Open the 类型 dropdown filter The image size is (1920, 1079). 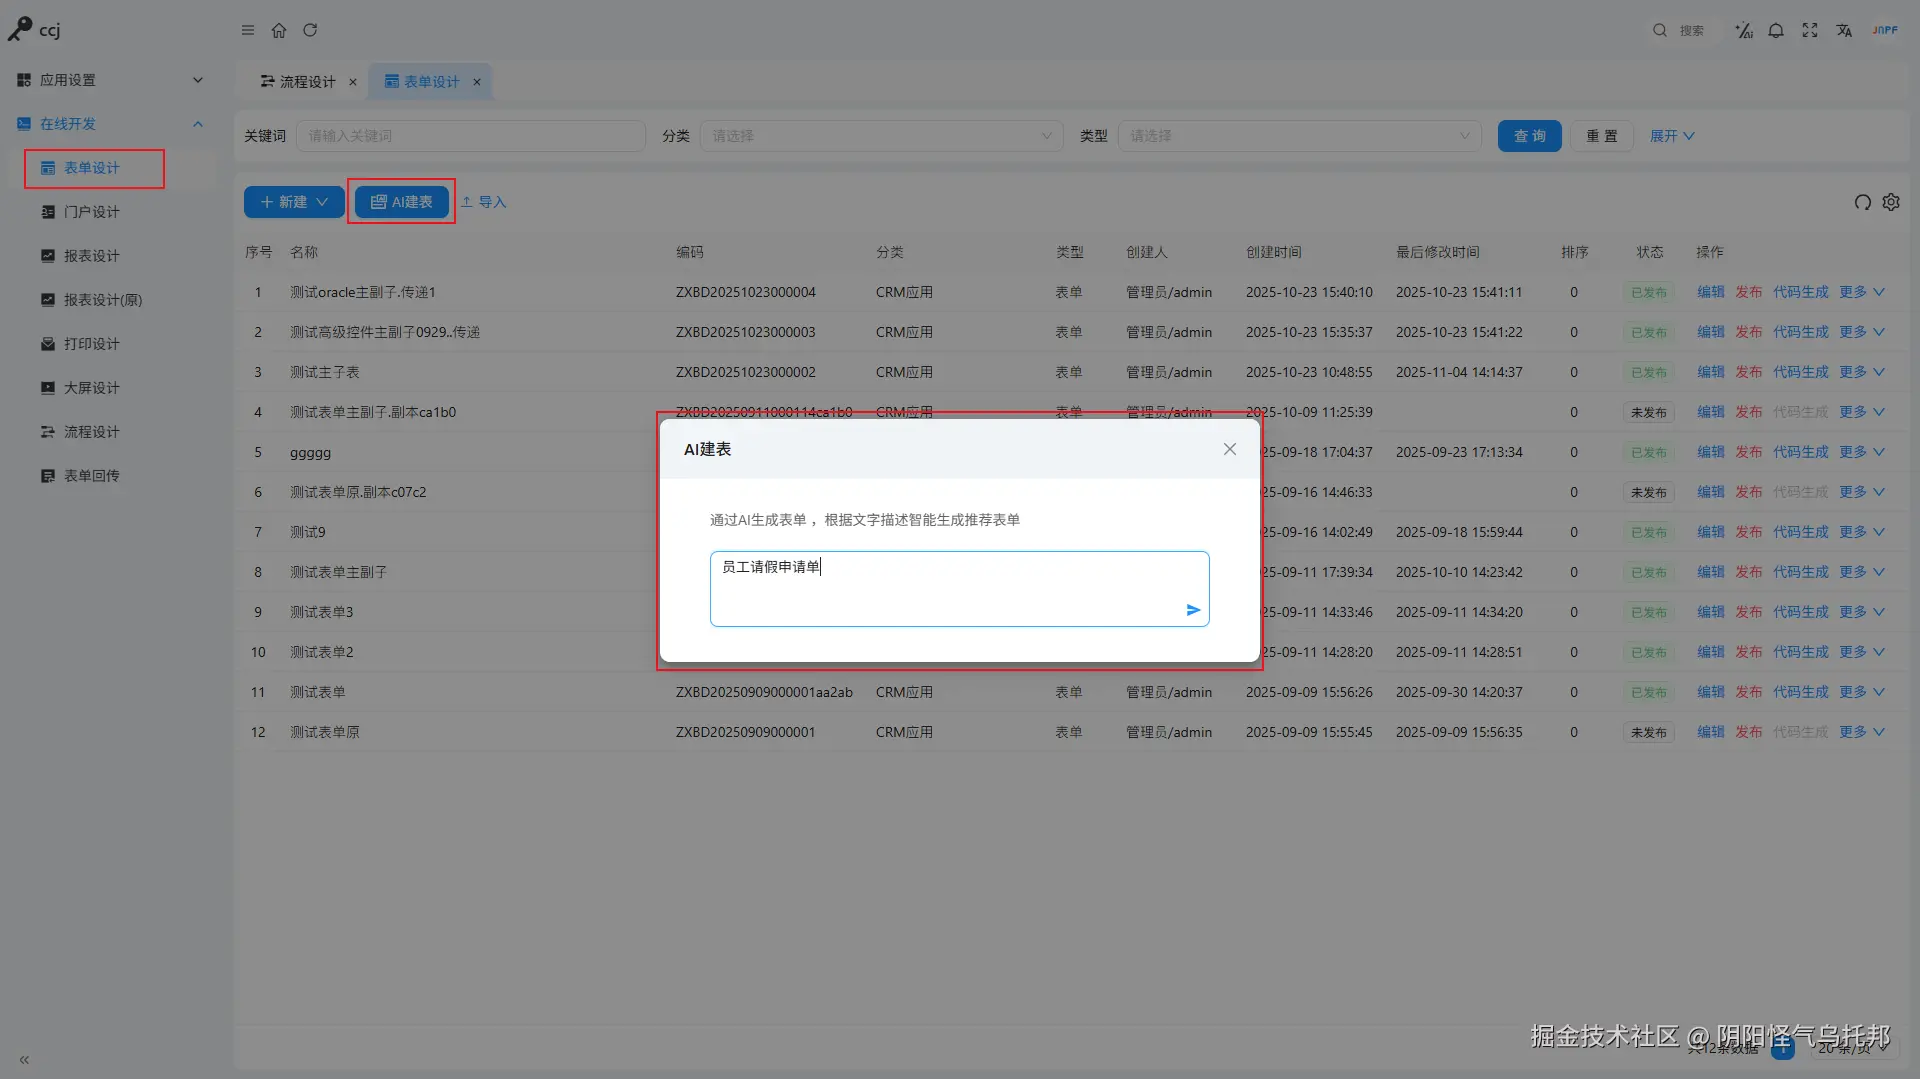click(x=1299, y=136)
